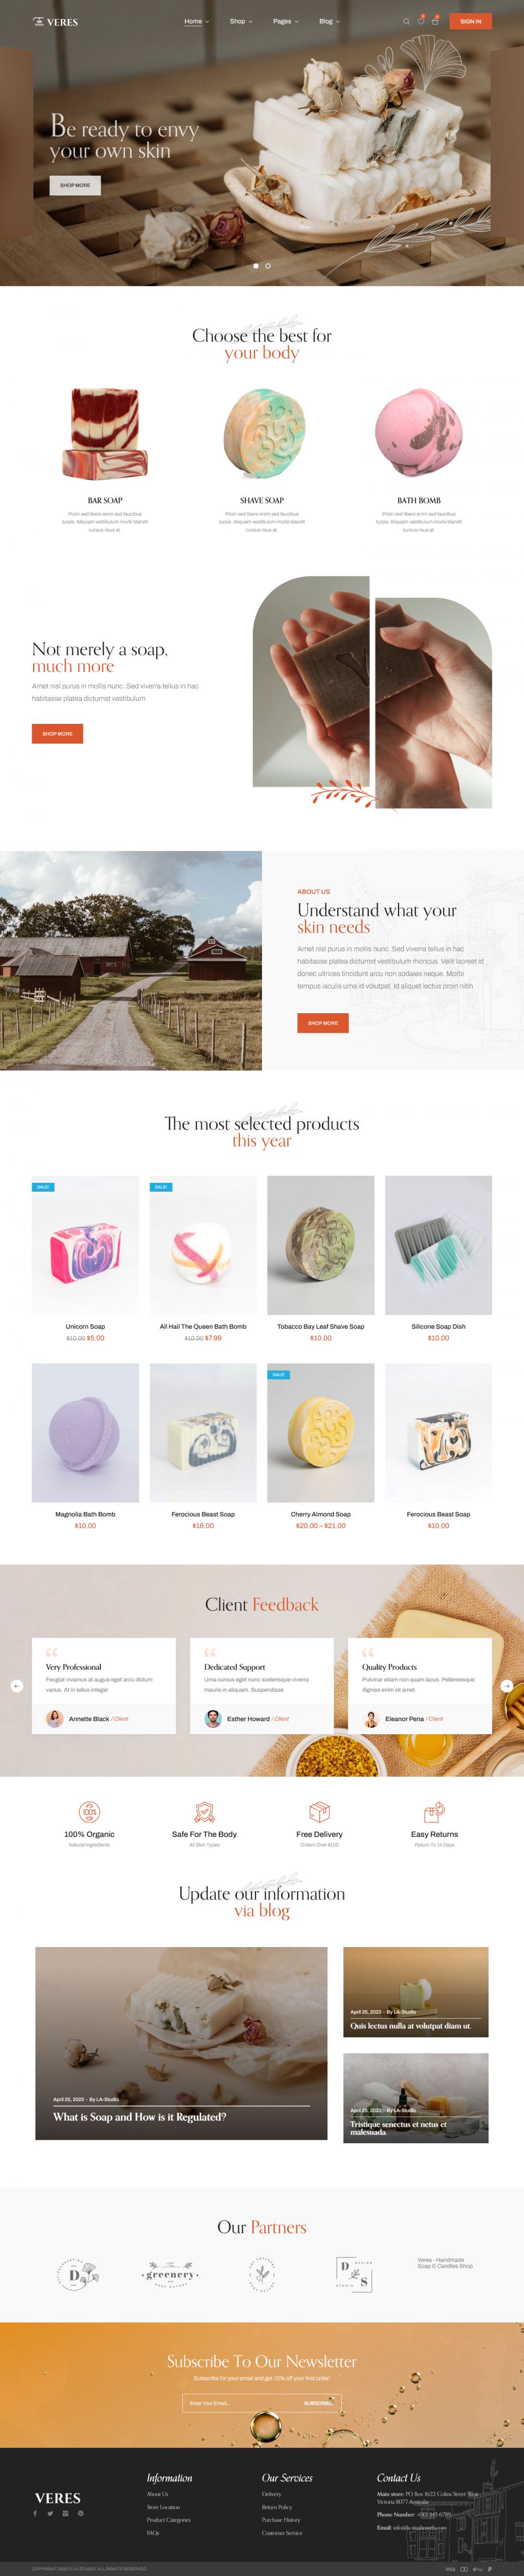Expand the Pages dropdown menu
The height and width of the screenshot is (2576, 524).
[286, 21]
